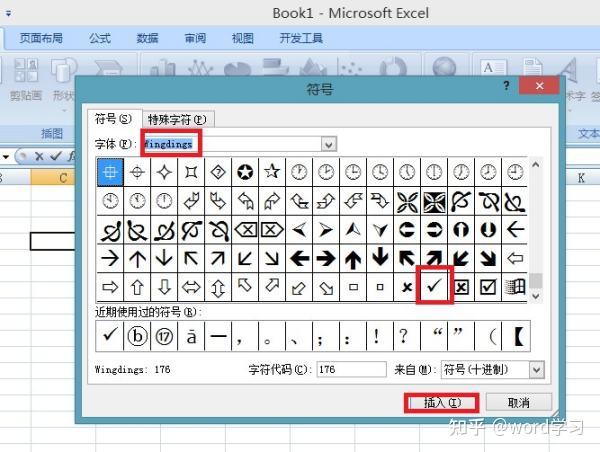Select the hollow left-right double arrow
Viewport: 600px width, 452px height.
191,287
